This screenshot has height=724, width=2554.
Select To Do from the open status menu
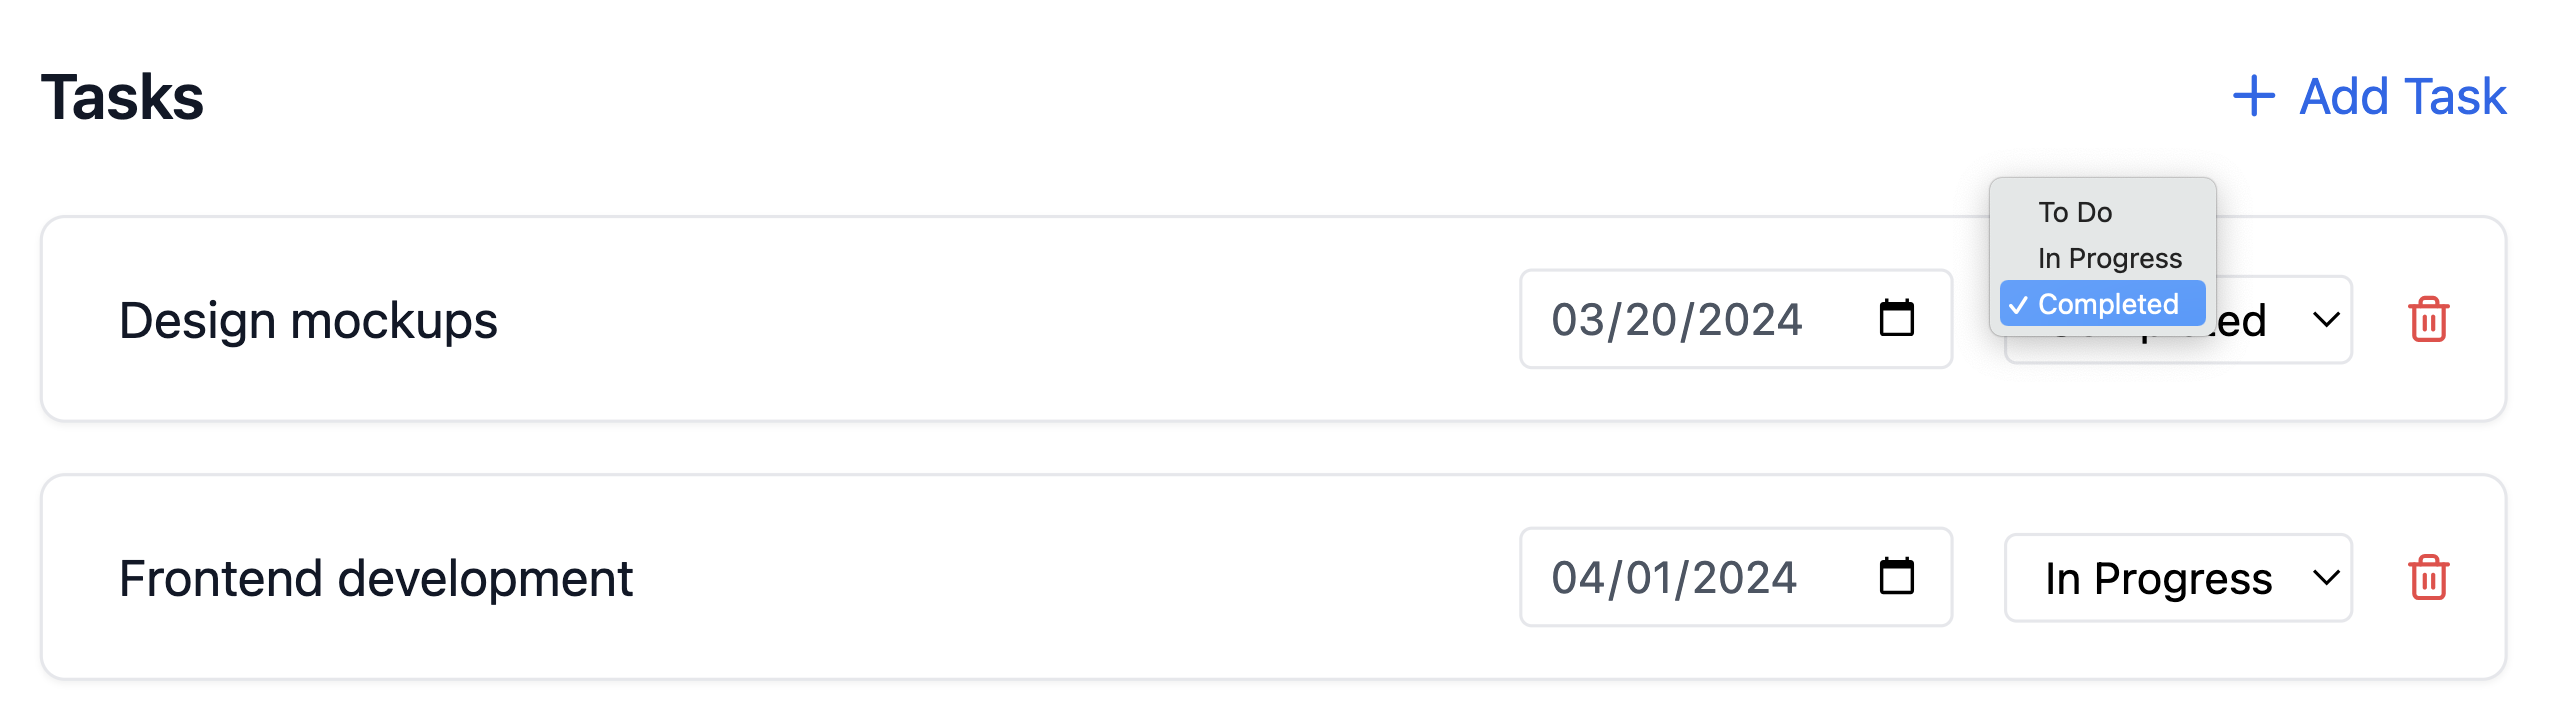(x=2075, y=211)
